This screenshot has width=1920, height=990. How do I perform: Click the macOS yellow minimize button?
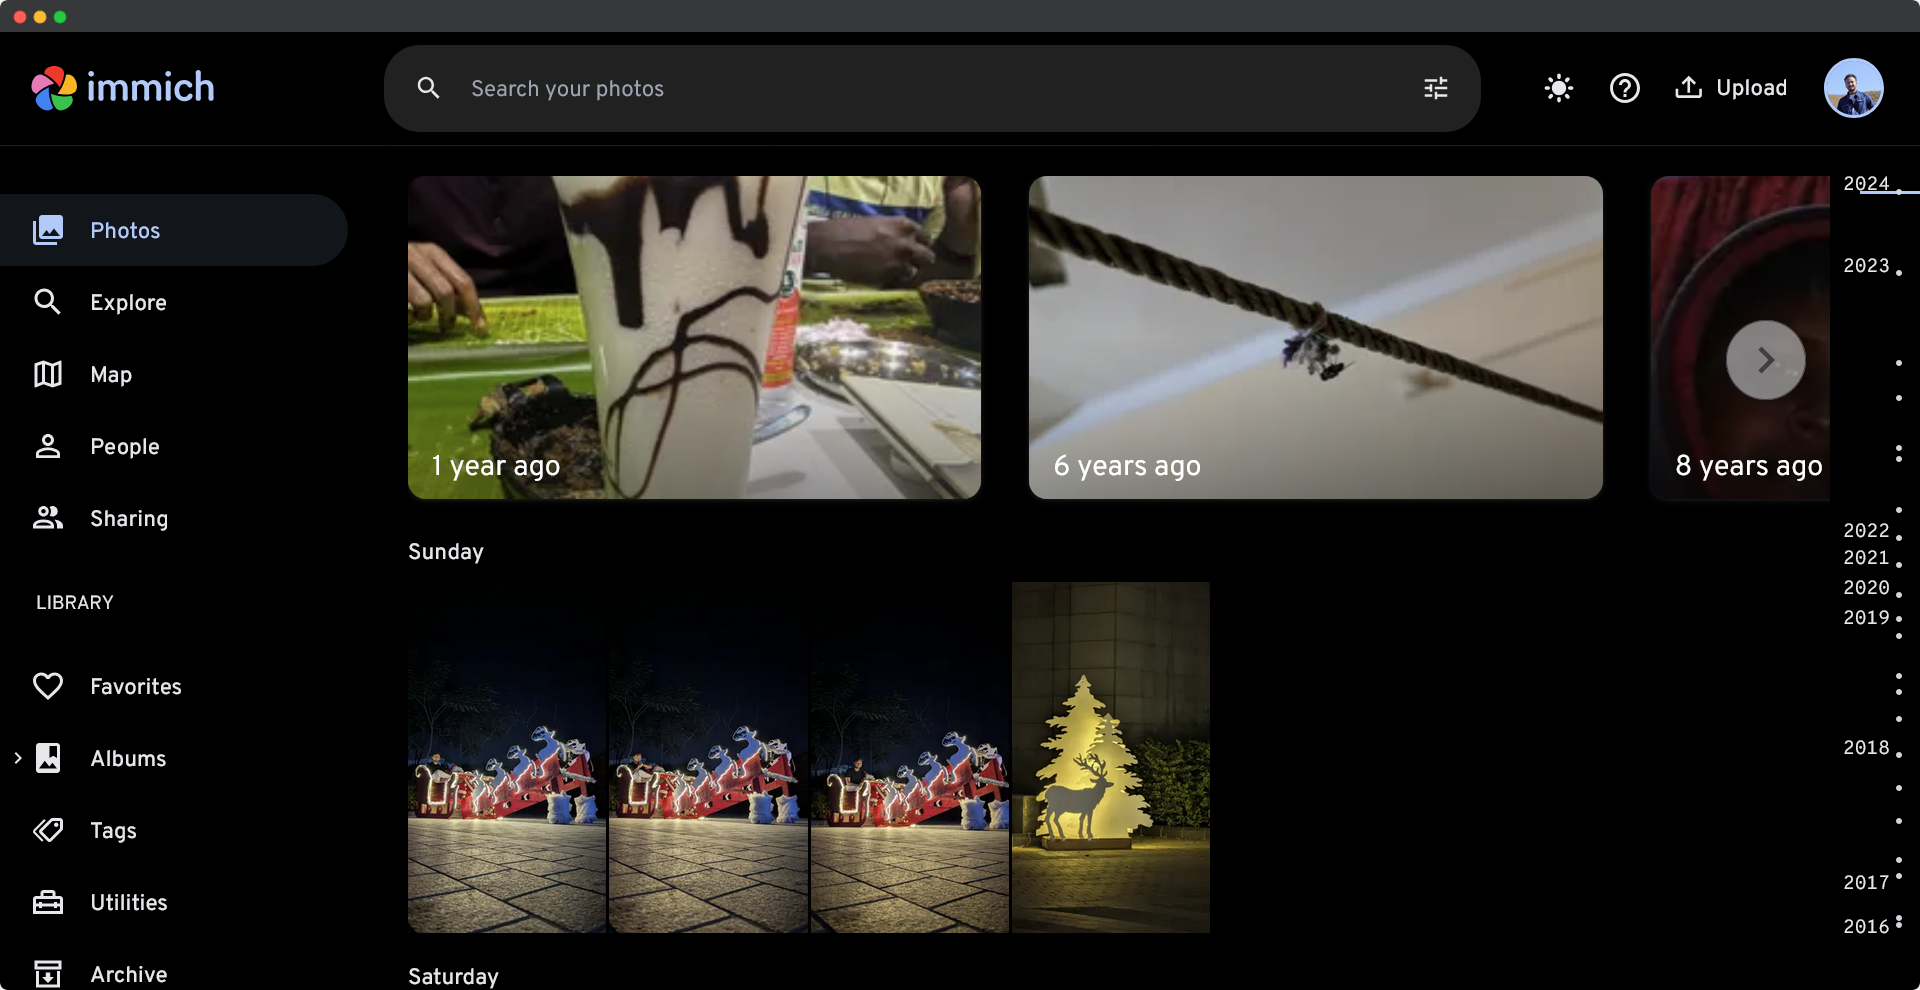tap(40, 17)
